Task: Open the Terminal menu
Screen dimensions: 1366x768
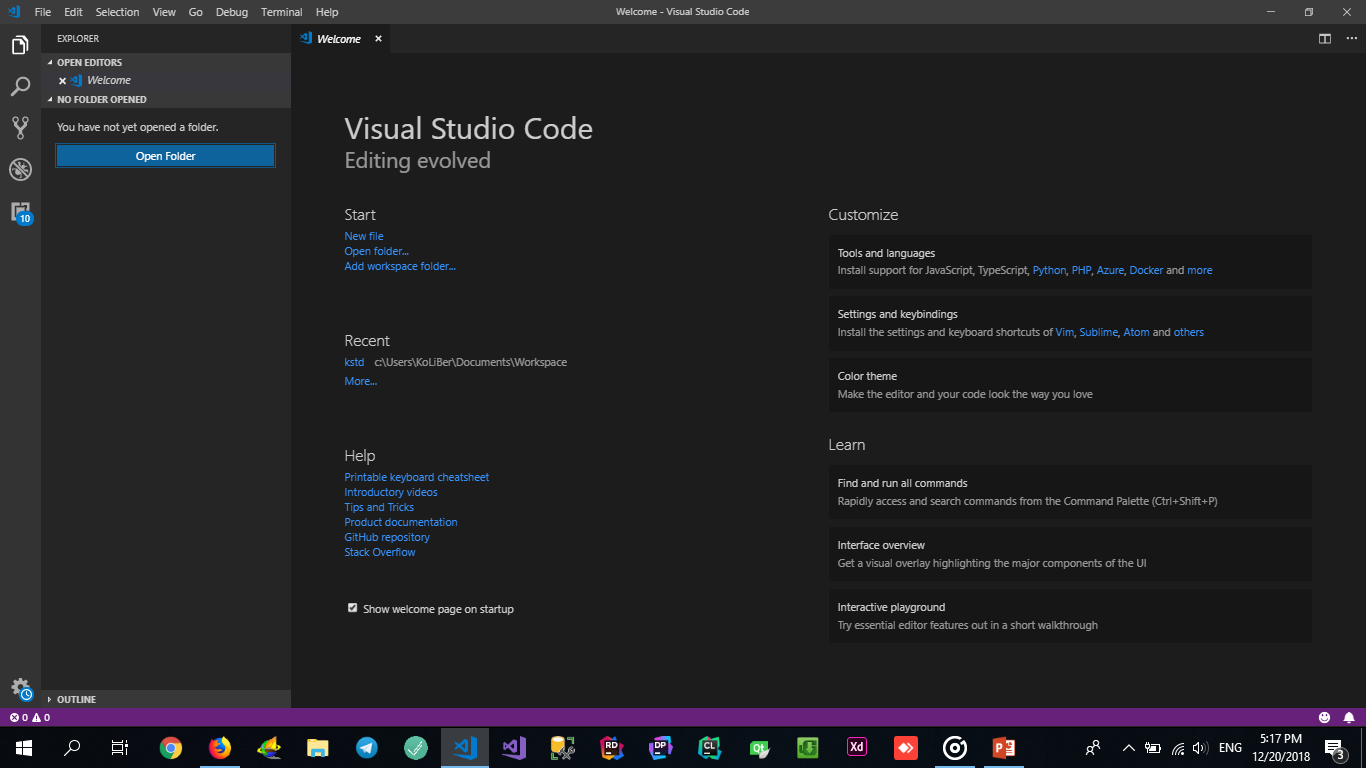Action: (282, 12)
